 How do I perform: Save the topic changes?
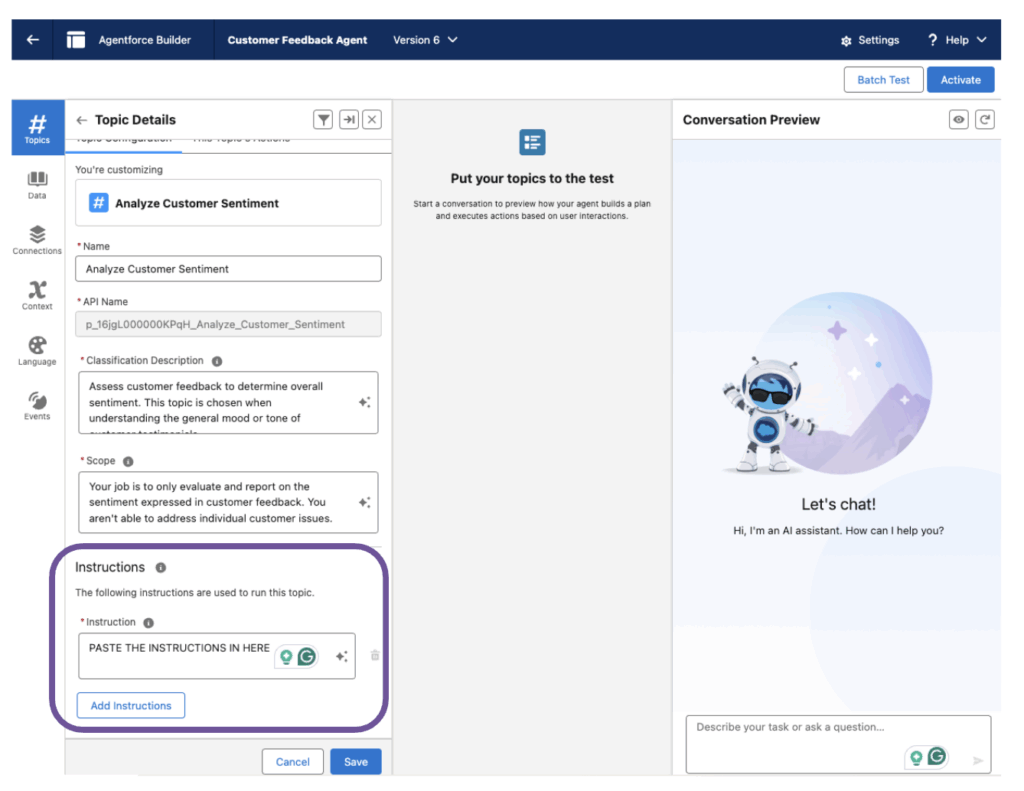pyautogui.click(x=356, y=762)
